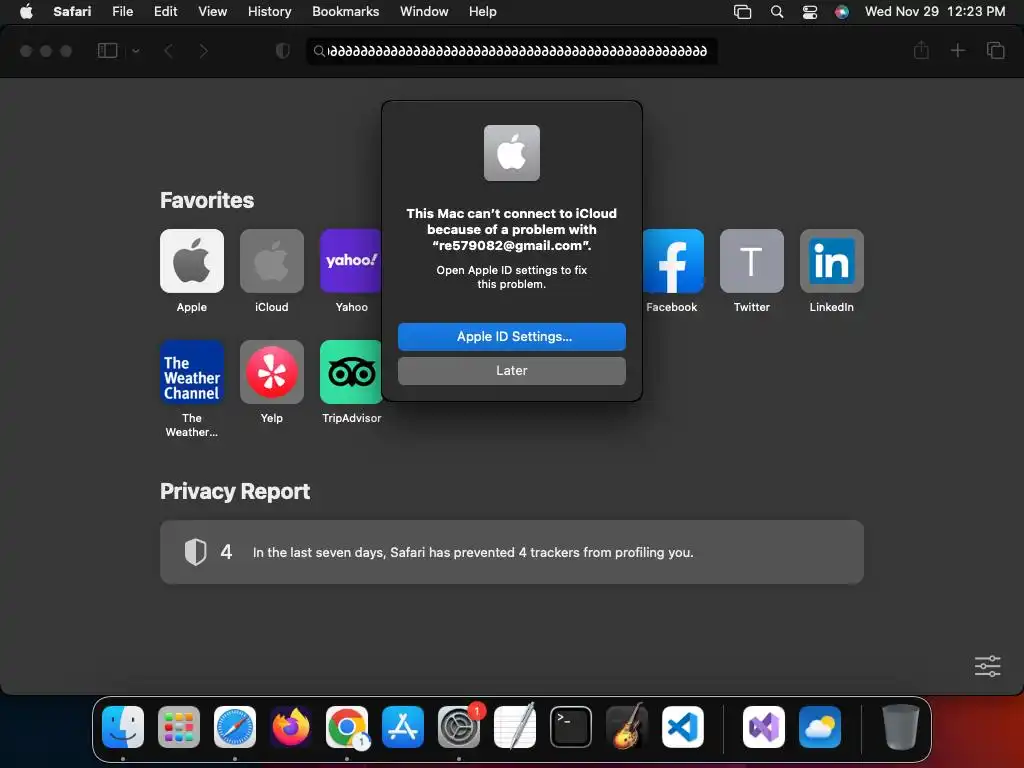Launch Visual Studio from the Dock
The image size is (1024, 768).
[x=763, y=727]
